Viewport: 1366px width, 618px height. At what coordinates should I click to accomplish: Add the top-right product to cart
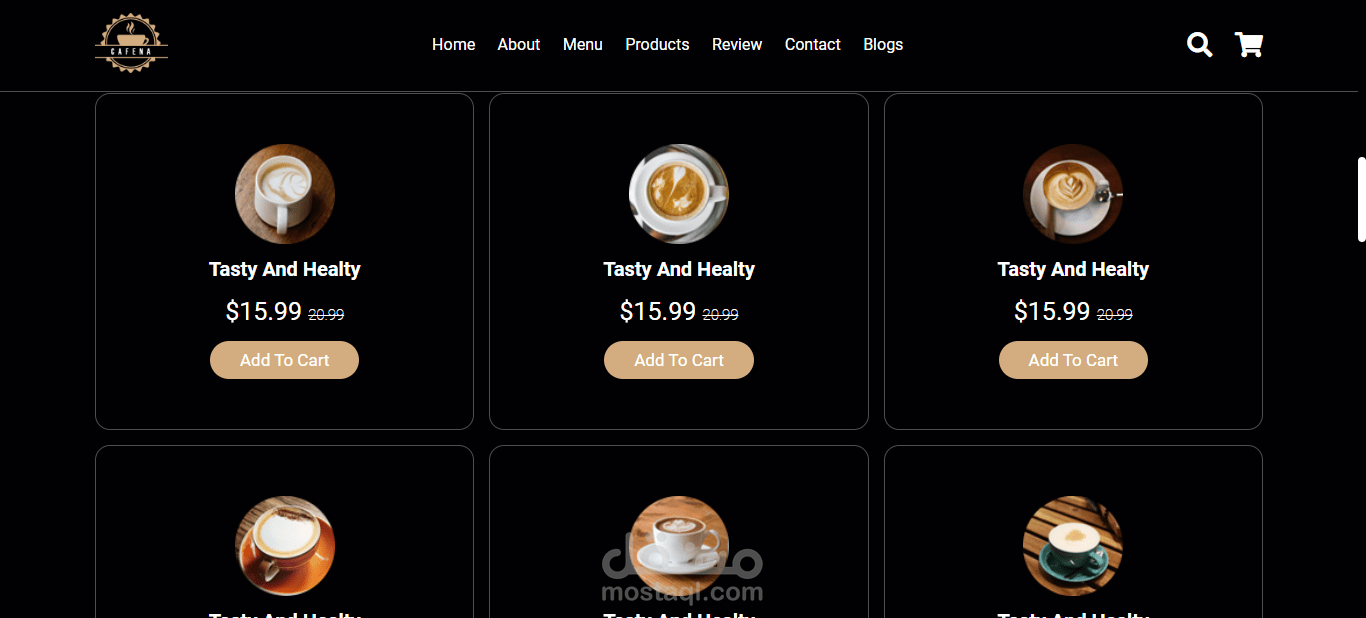tap(1073, 360)
